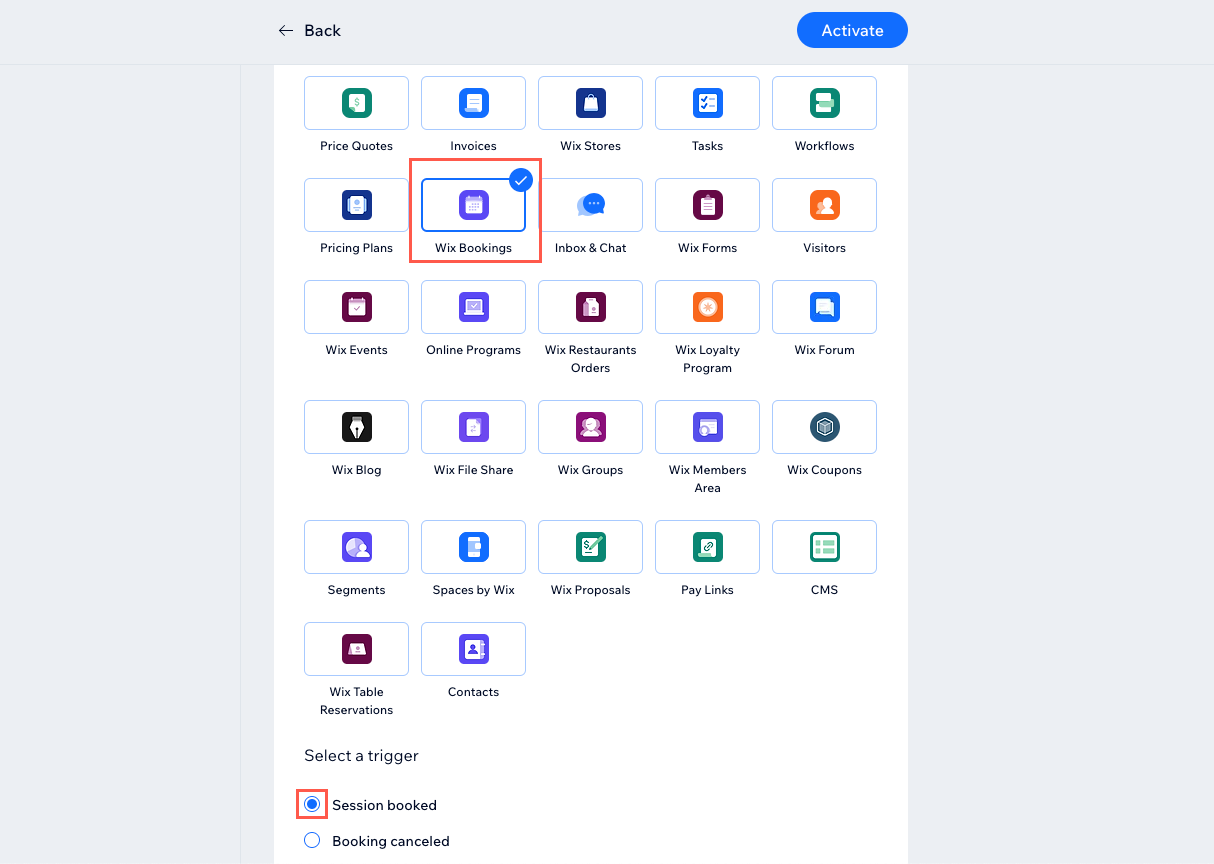Viewport: 1214px width, 864px height.
Task: Select the Wix Forum icon
Action: (x=824, y=306)
